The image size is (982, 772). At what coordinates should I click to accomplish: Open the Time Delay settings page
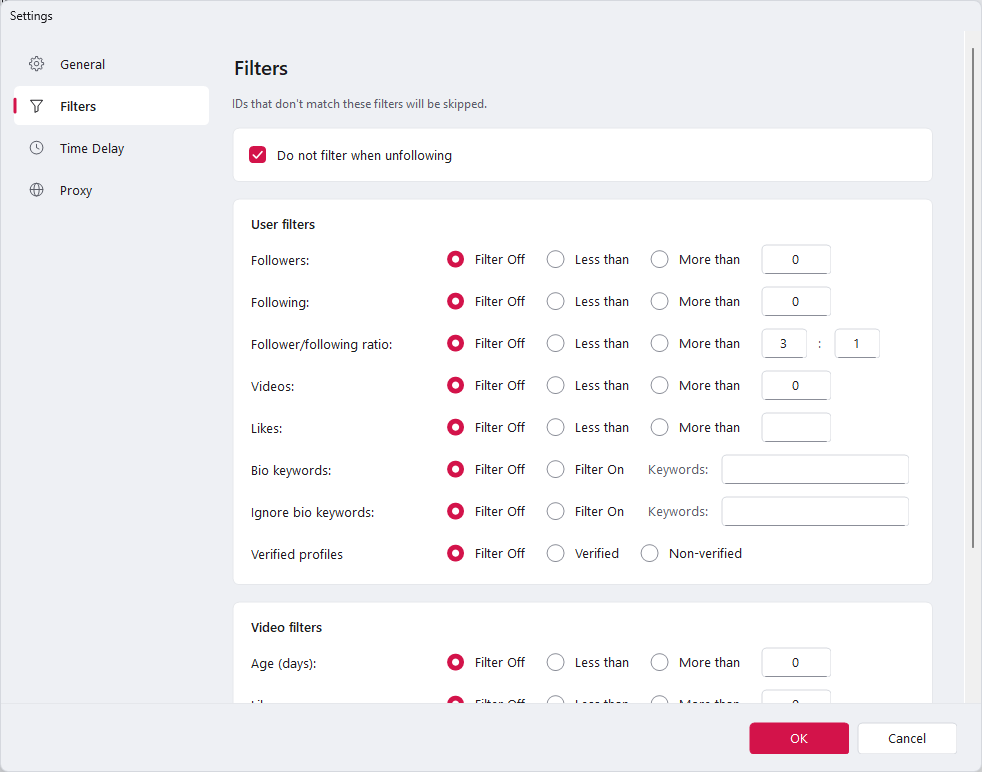pyautogui.click(x=111, y=148)
